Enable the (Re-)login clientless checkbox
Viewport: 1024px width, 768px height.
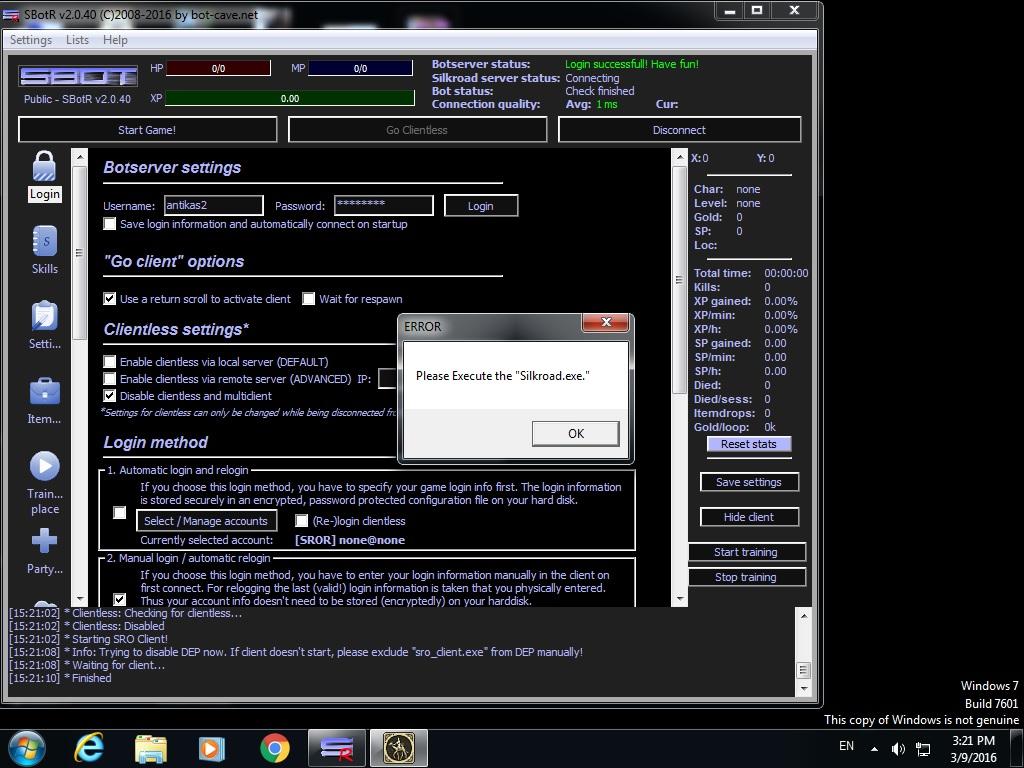click(302, 520)
